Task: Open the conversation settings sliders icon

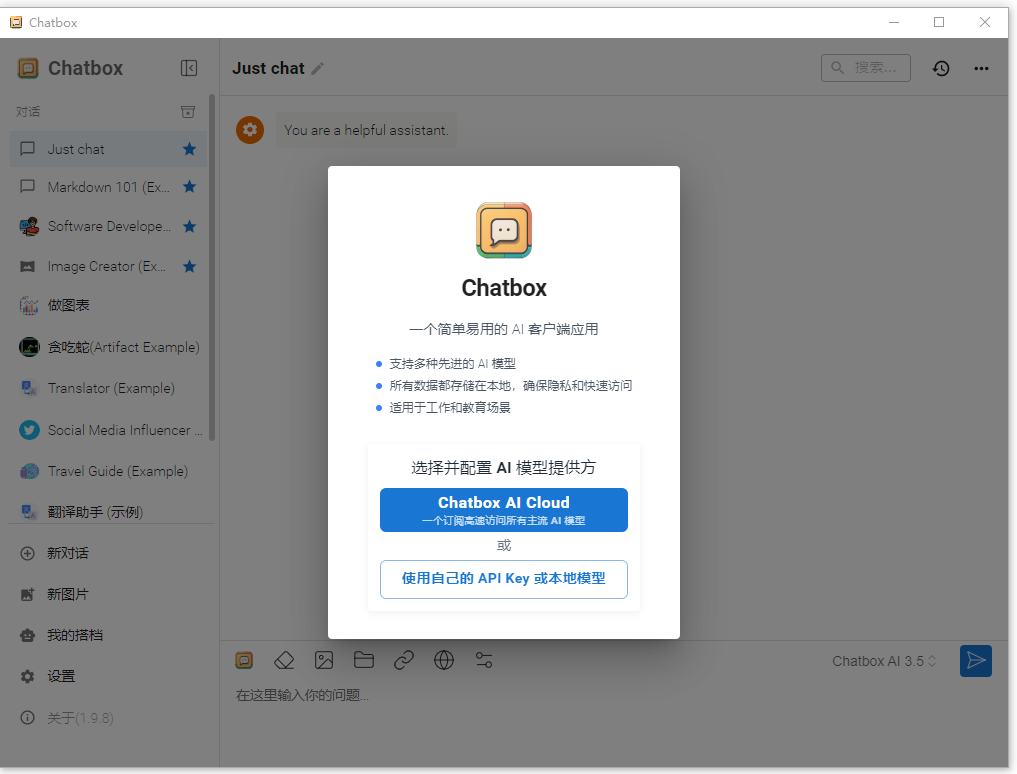Action: pos(484,660)
